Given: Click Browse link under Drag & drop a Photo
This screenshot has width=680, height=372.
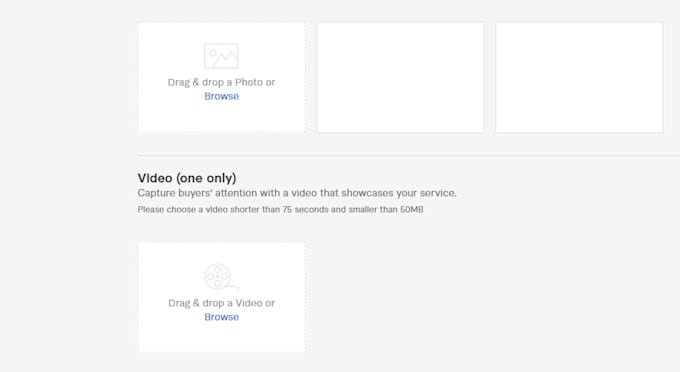Looking at the screenshot, I should pyautogui.click(x=222, y=96).
